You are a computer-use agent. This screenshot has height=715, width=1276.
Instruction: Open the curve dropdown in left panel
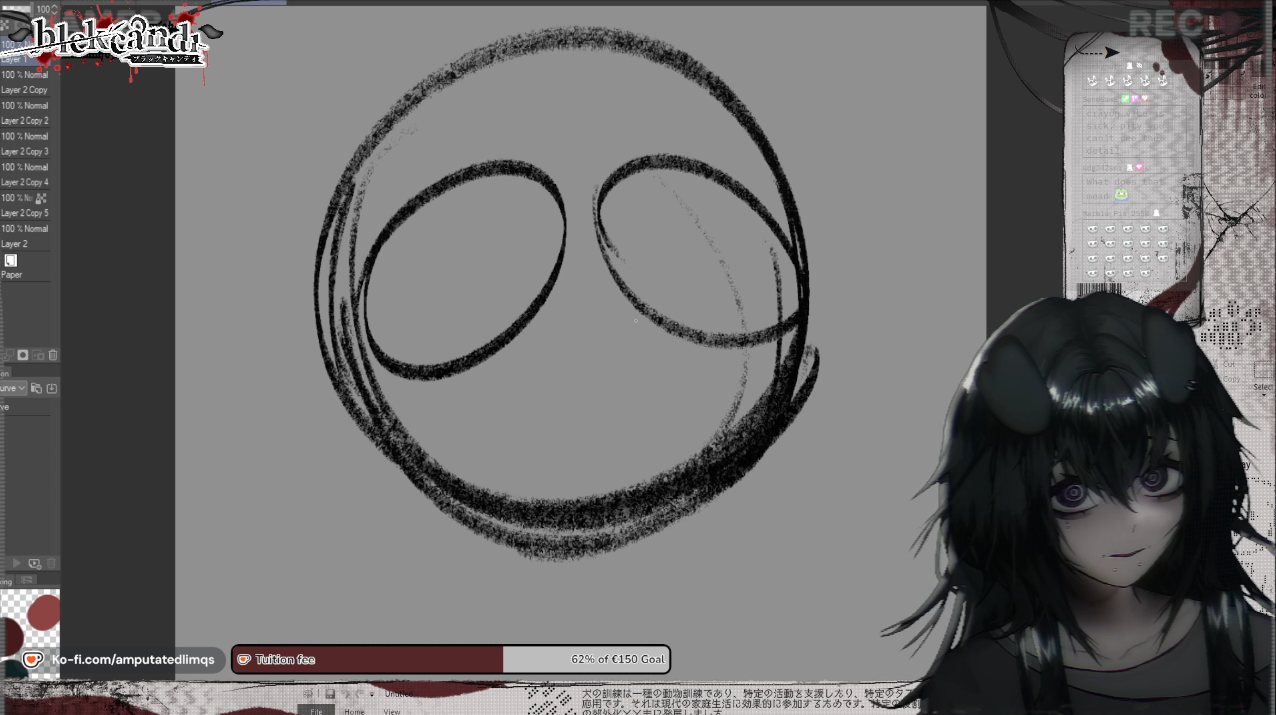tap(13, 388)
